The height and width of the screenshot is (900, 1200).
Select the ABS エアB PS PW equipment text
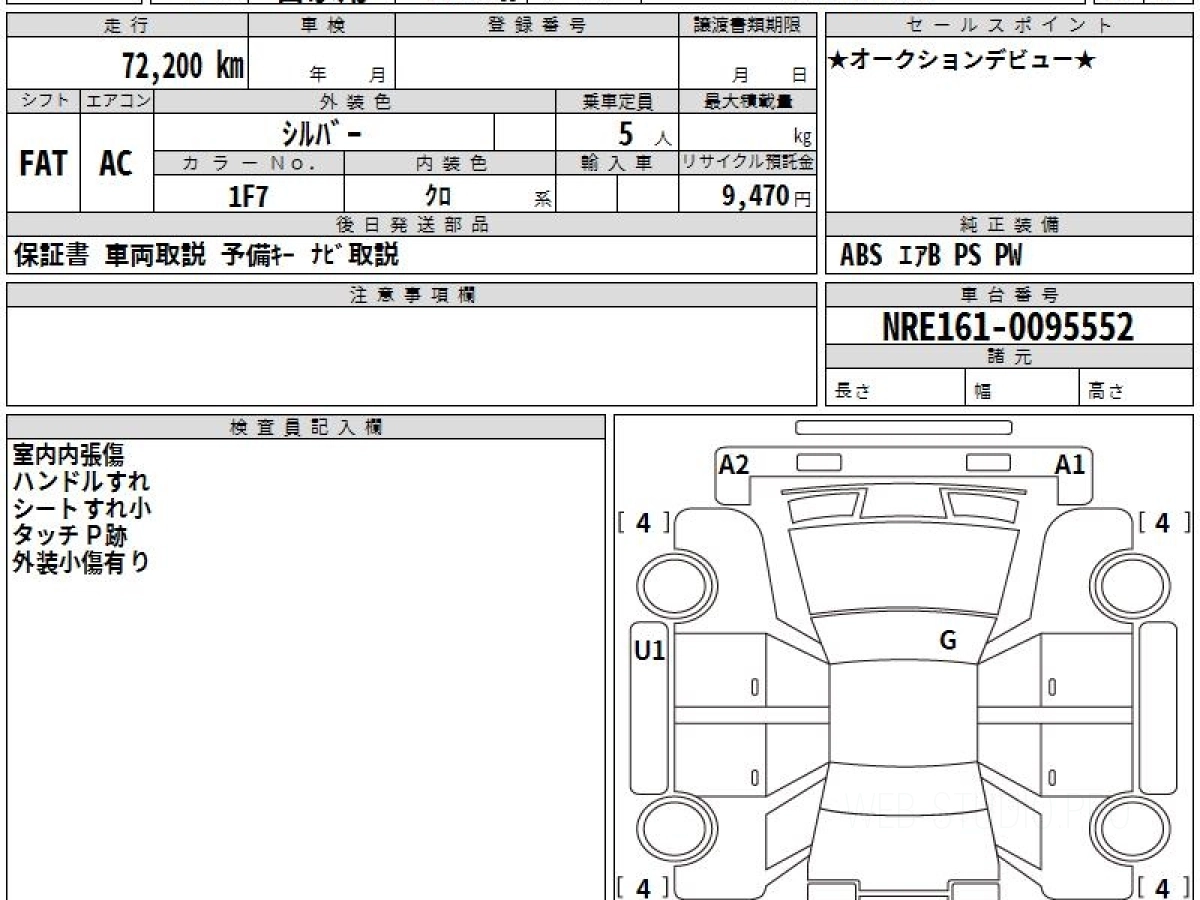[x=931, y=256]
